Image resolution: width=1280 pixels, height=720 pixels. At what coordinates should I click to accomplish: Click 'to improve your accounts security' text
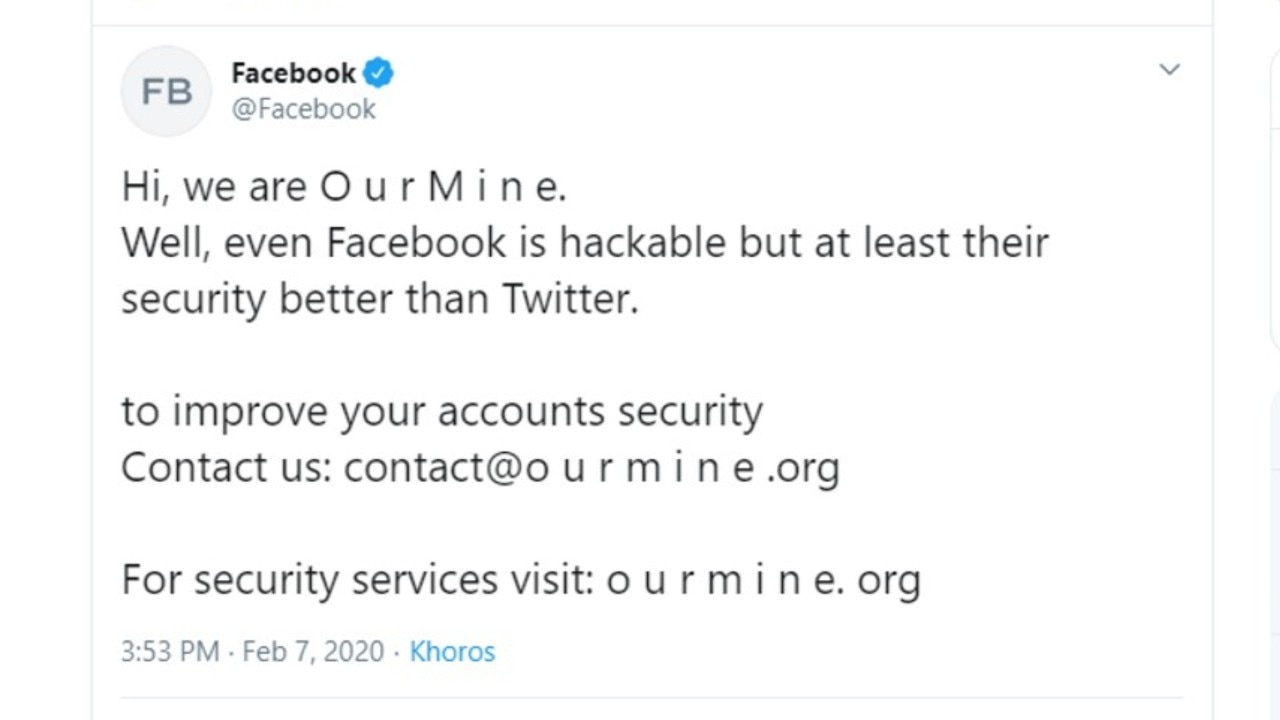click(x=441, y=411)
